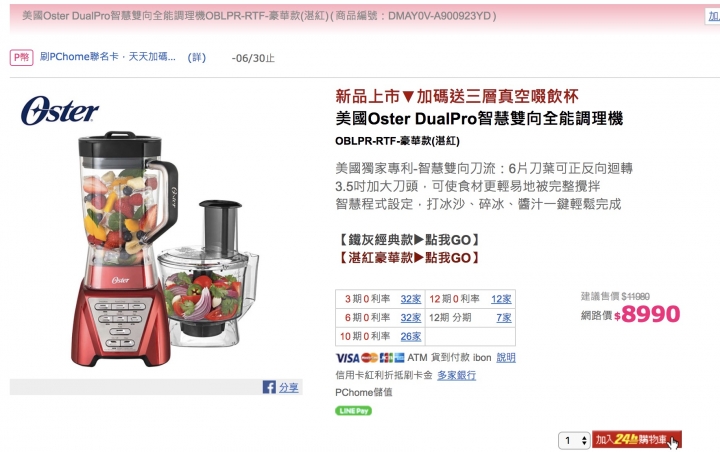The image size is (720, 452).
Task: Click the American Express card icon
Action: point(399,357)
